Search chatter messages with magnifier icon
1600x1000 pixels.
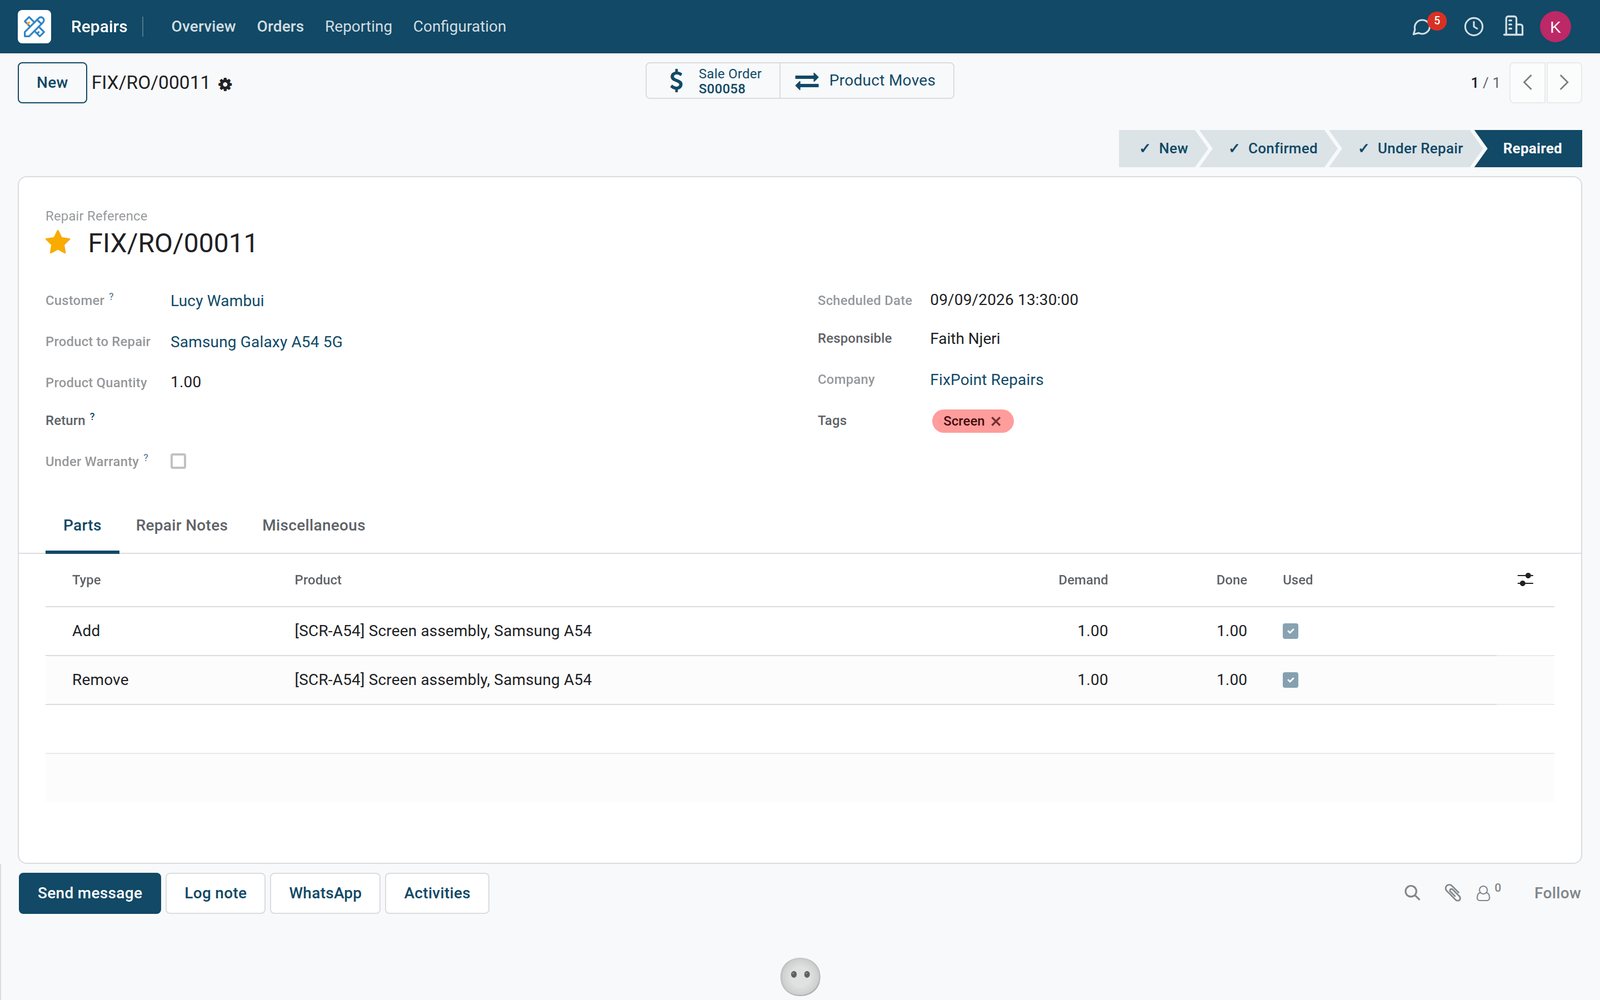pos(1412,893)
